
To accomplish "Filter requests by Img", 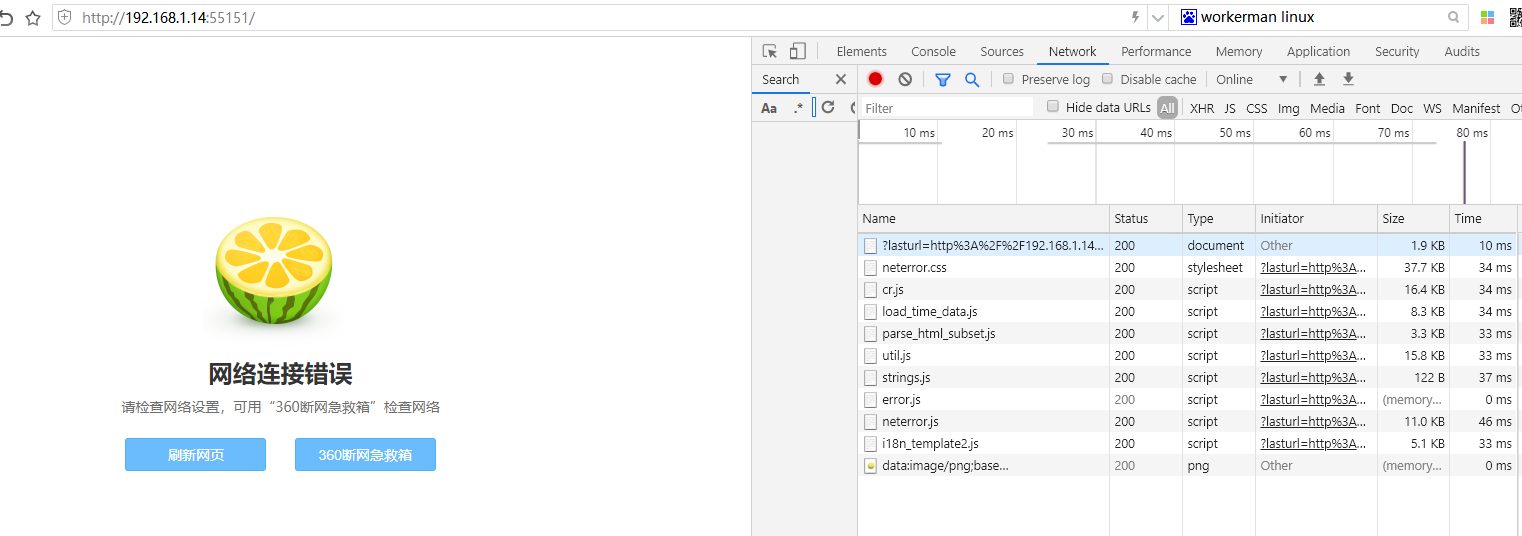I will [1289, 108].
